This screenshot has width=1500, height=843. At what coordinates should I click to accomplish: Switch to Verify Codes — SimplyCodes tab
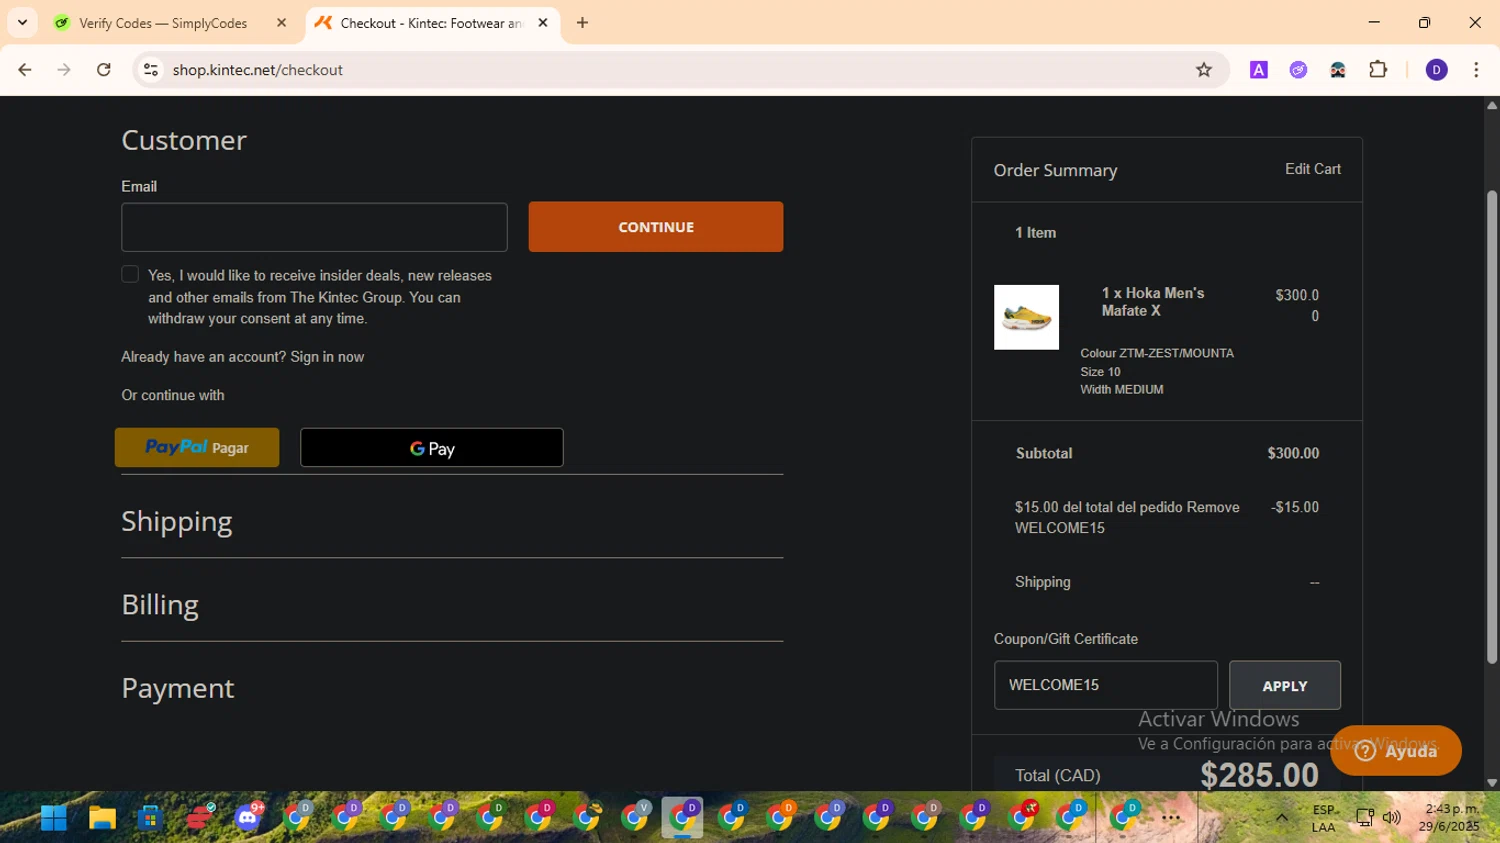tap(163, 23)
